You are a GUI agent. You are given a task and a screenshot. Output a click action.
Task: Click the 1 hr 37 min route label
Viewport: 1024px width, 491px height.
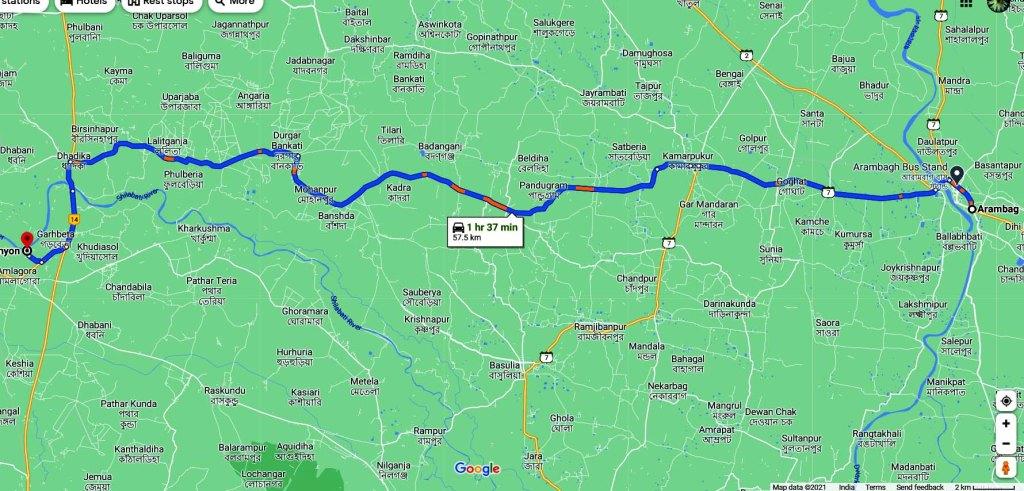[485, 231]
